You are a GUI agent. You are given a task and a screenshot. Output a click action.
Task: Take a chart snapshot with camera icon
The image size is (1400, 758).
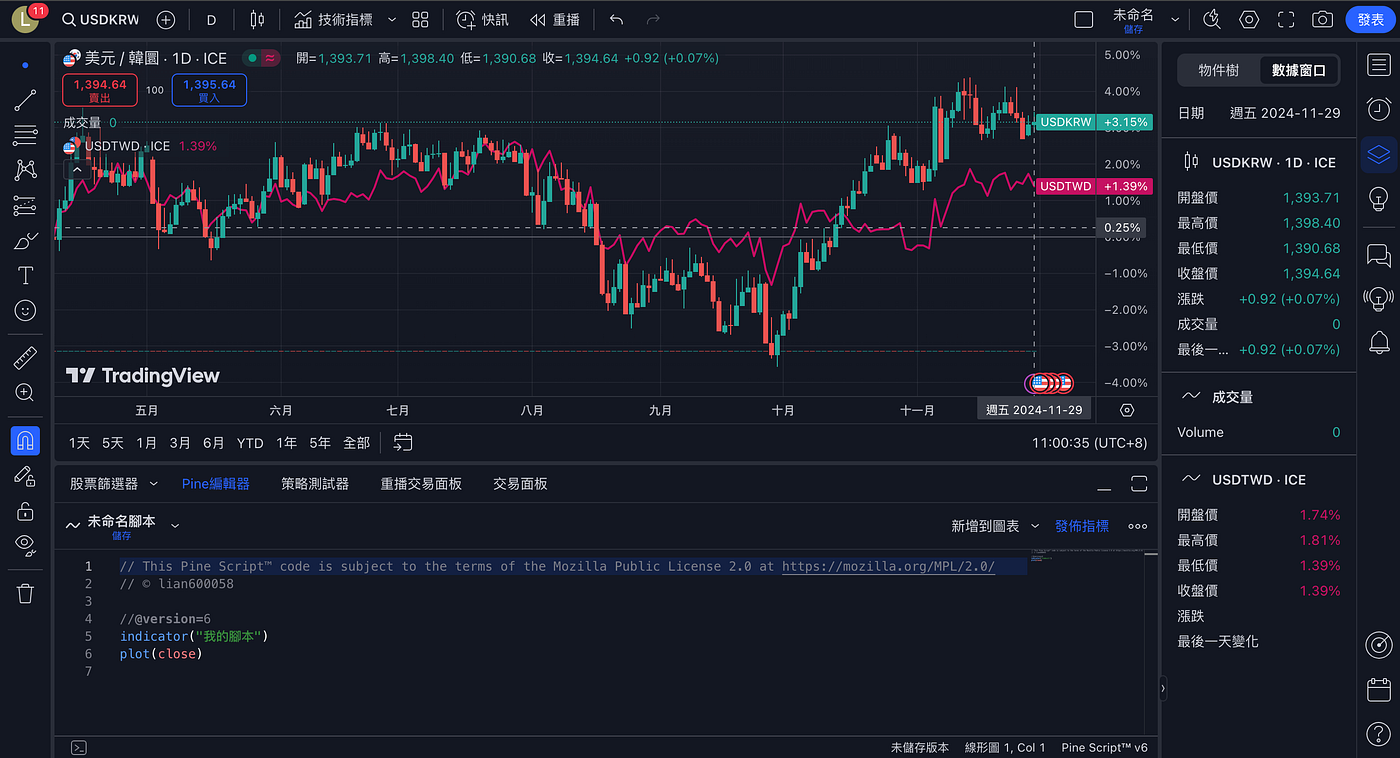(1322, 19)
